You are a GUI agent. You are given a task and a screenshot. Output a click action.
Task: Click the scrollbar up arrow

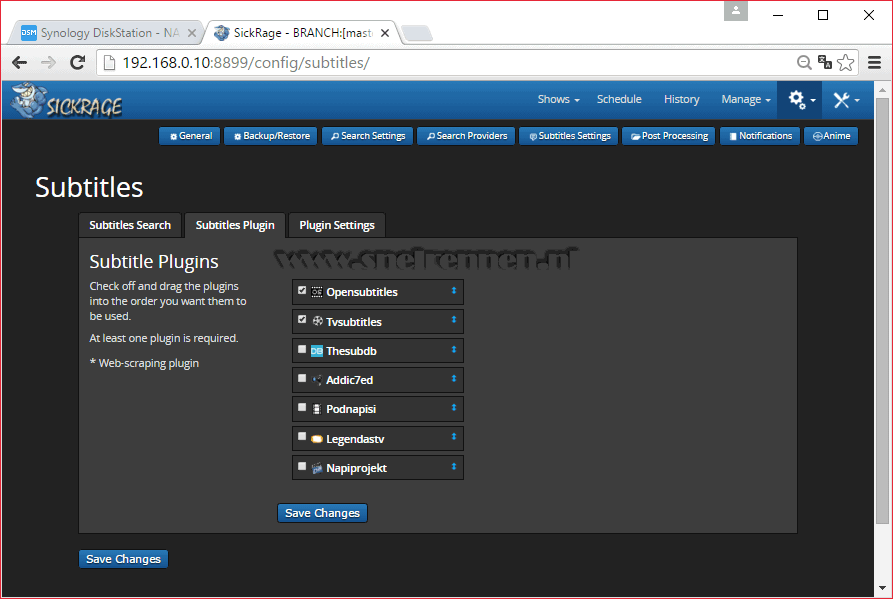click(x=882, y=90)
